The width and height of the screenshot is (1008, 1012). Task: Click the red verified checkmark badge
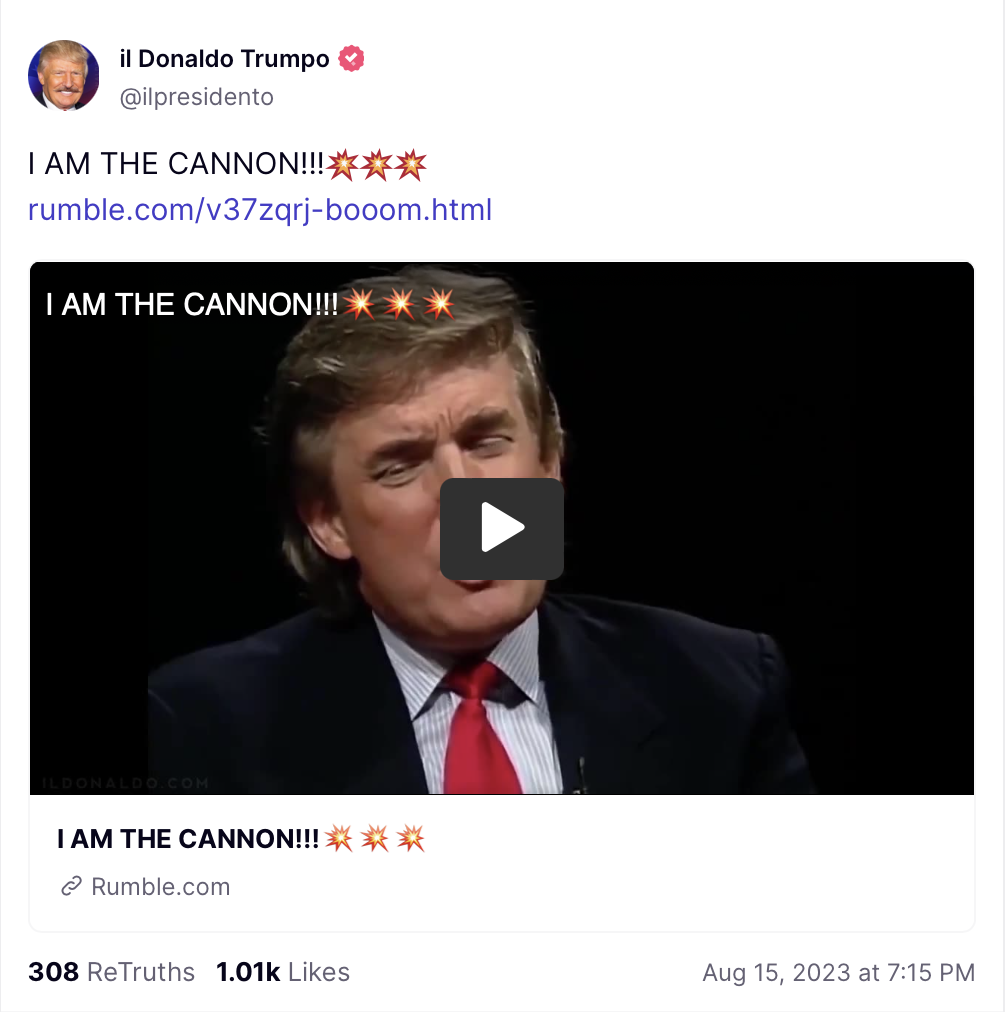pyautogui.click(x=351, y=59)
